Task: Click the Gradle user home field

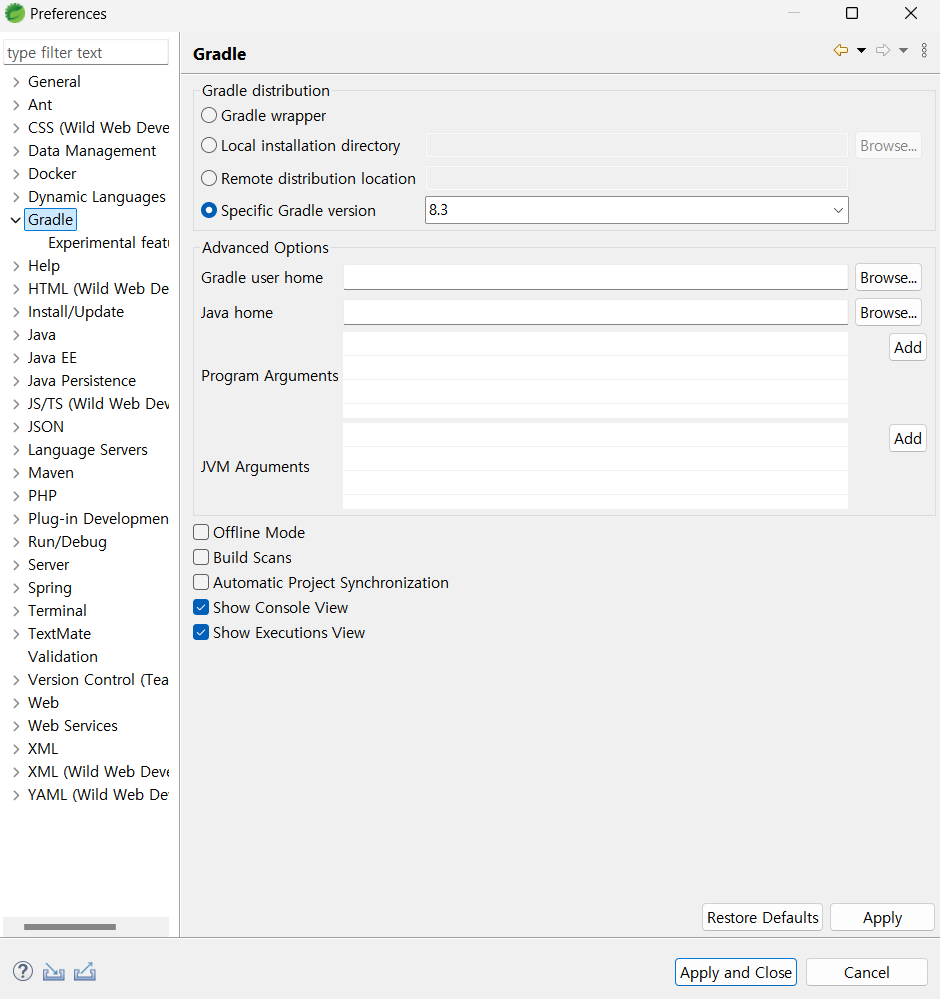Action: [x=595, y=277]
